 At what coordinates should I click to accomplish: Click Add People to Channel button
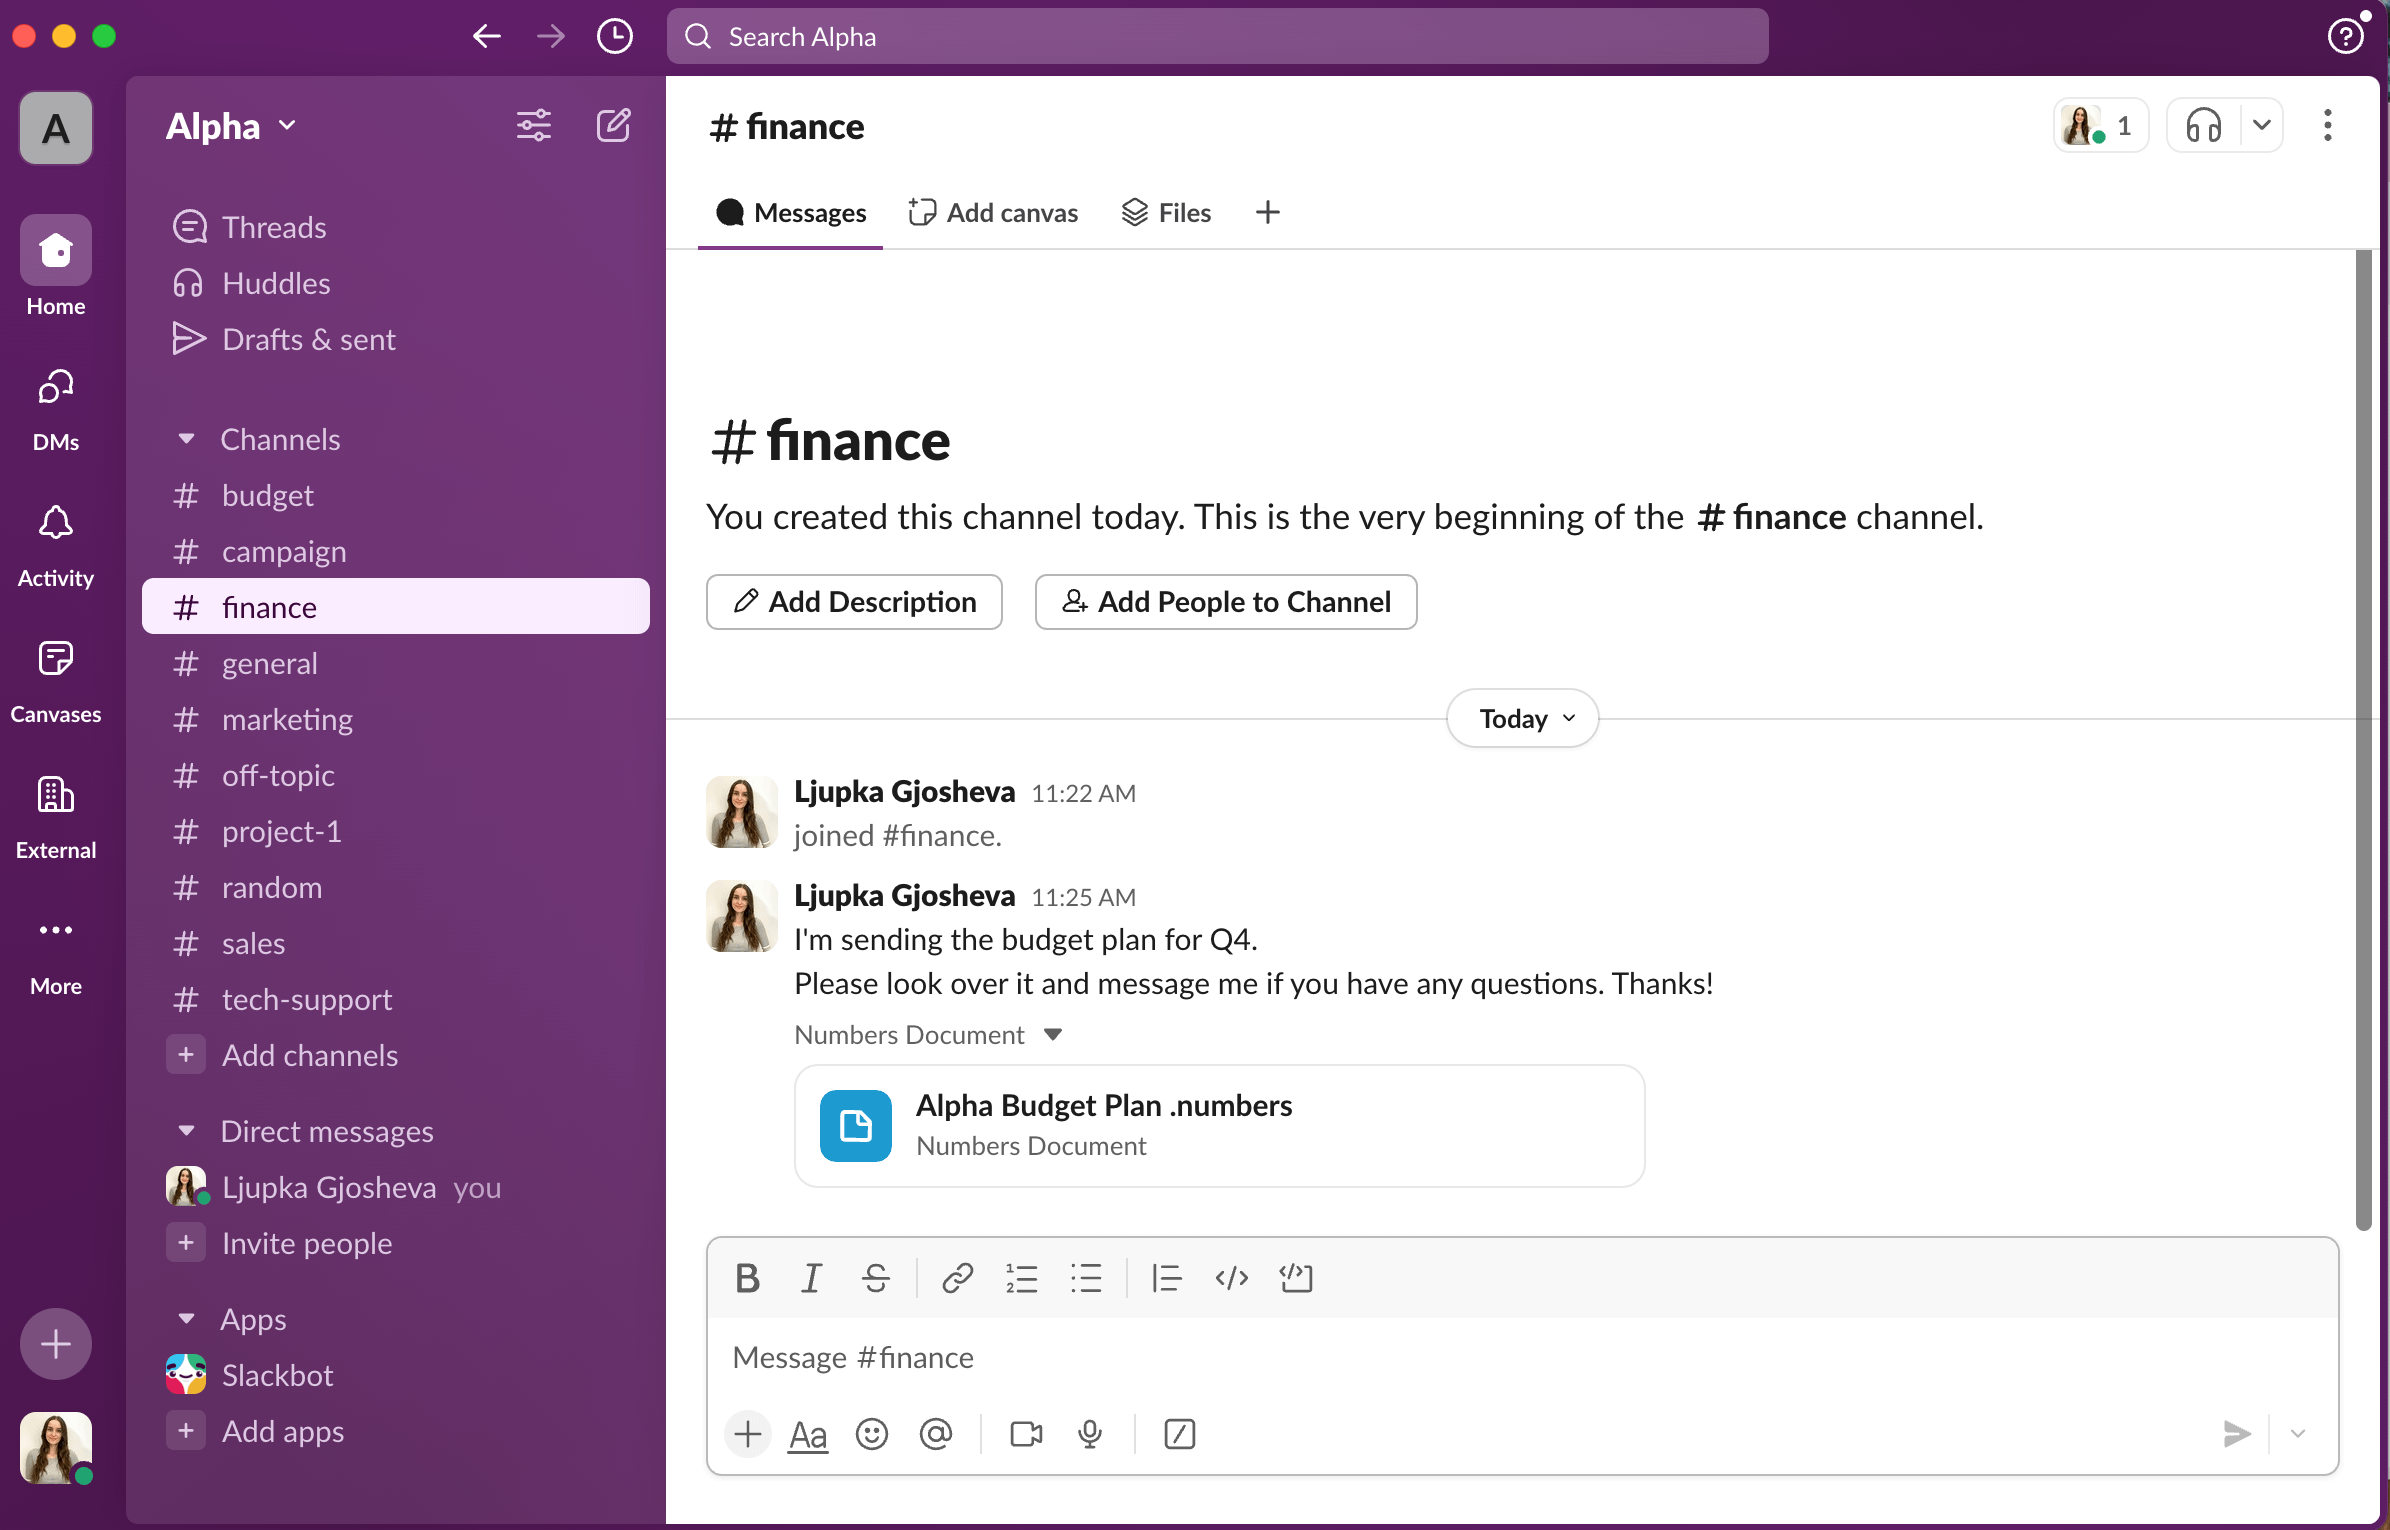point(1226,602)
